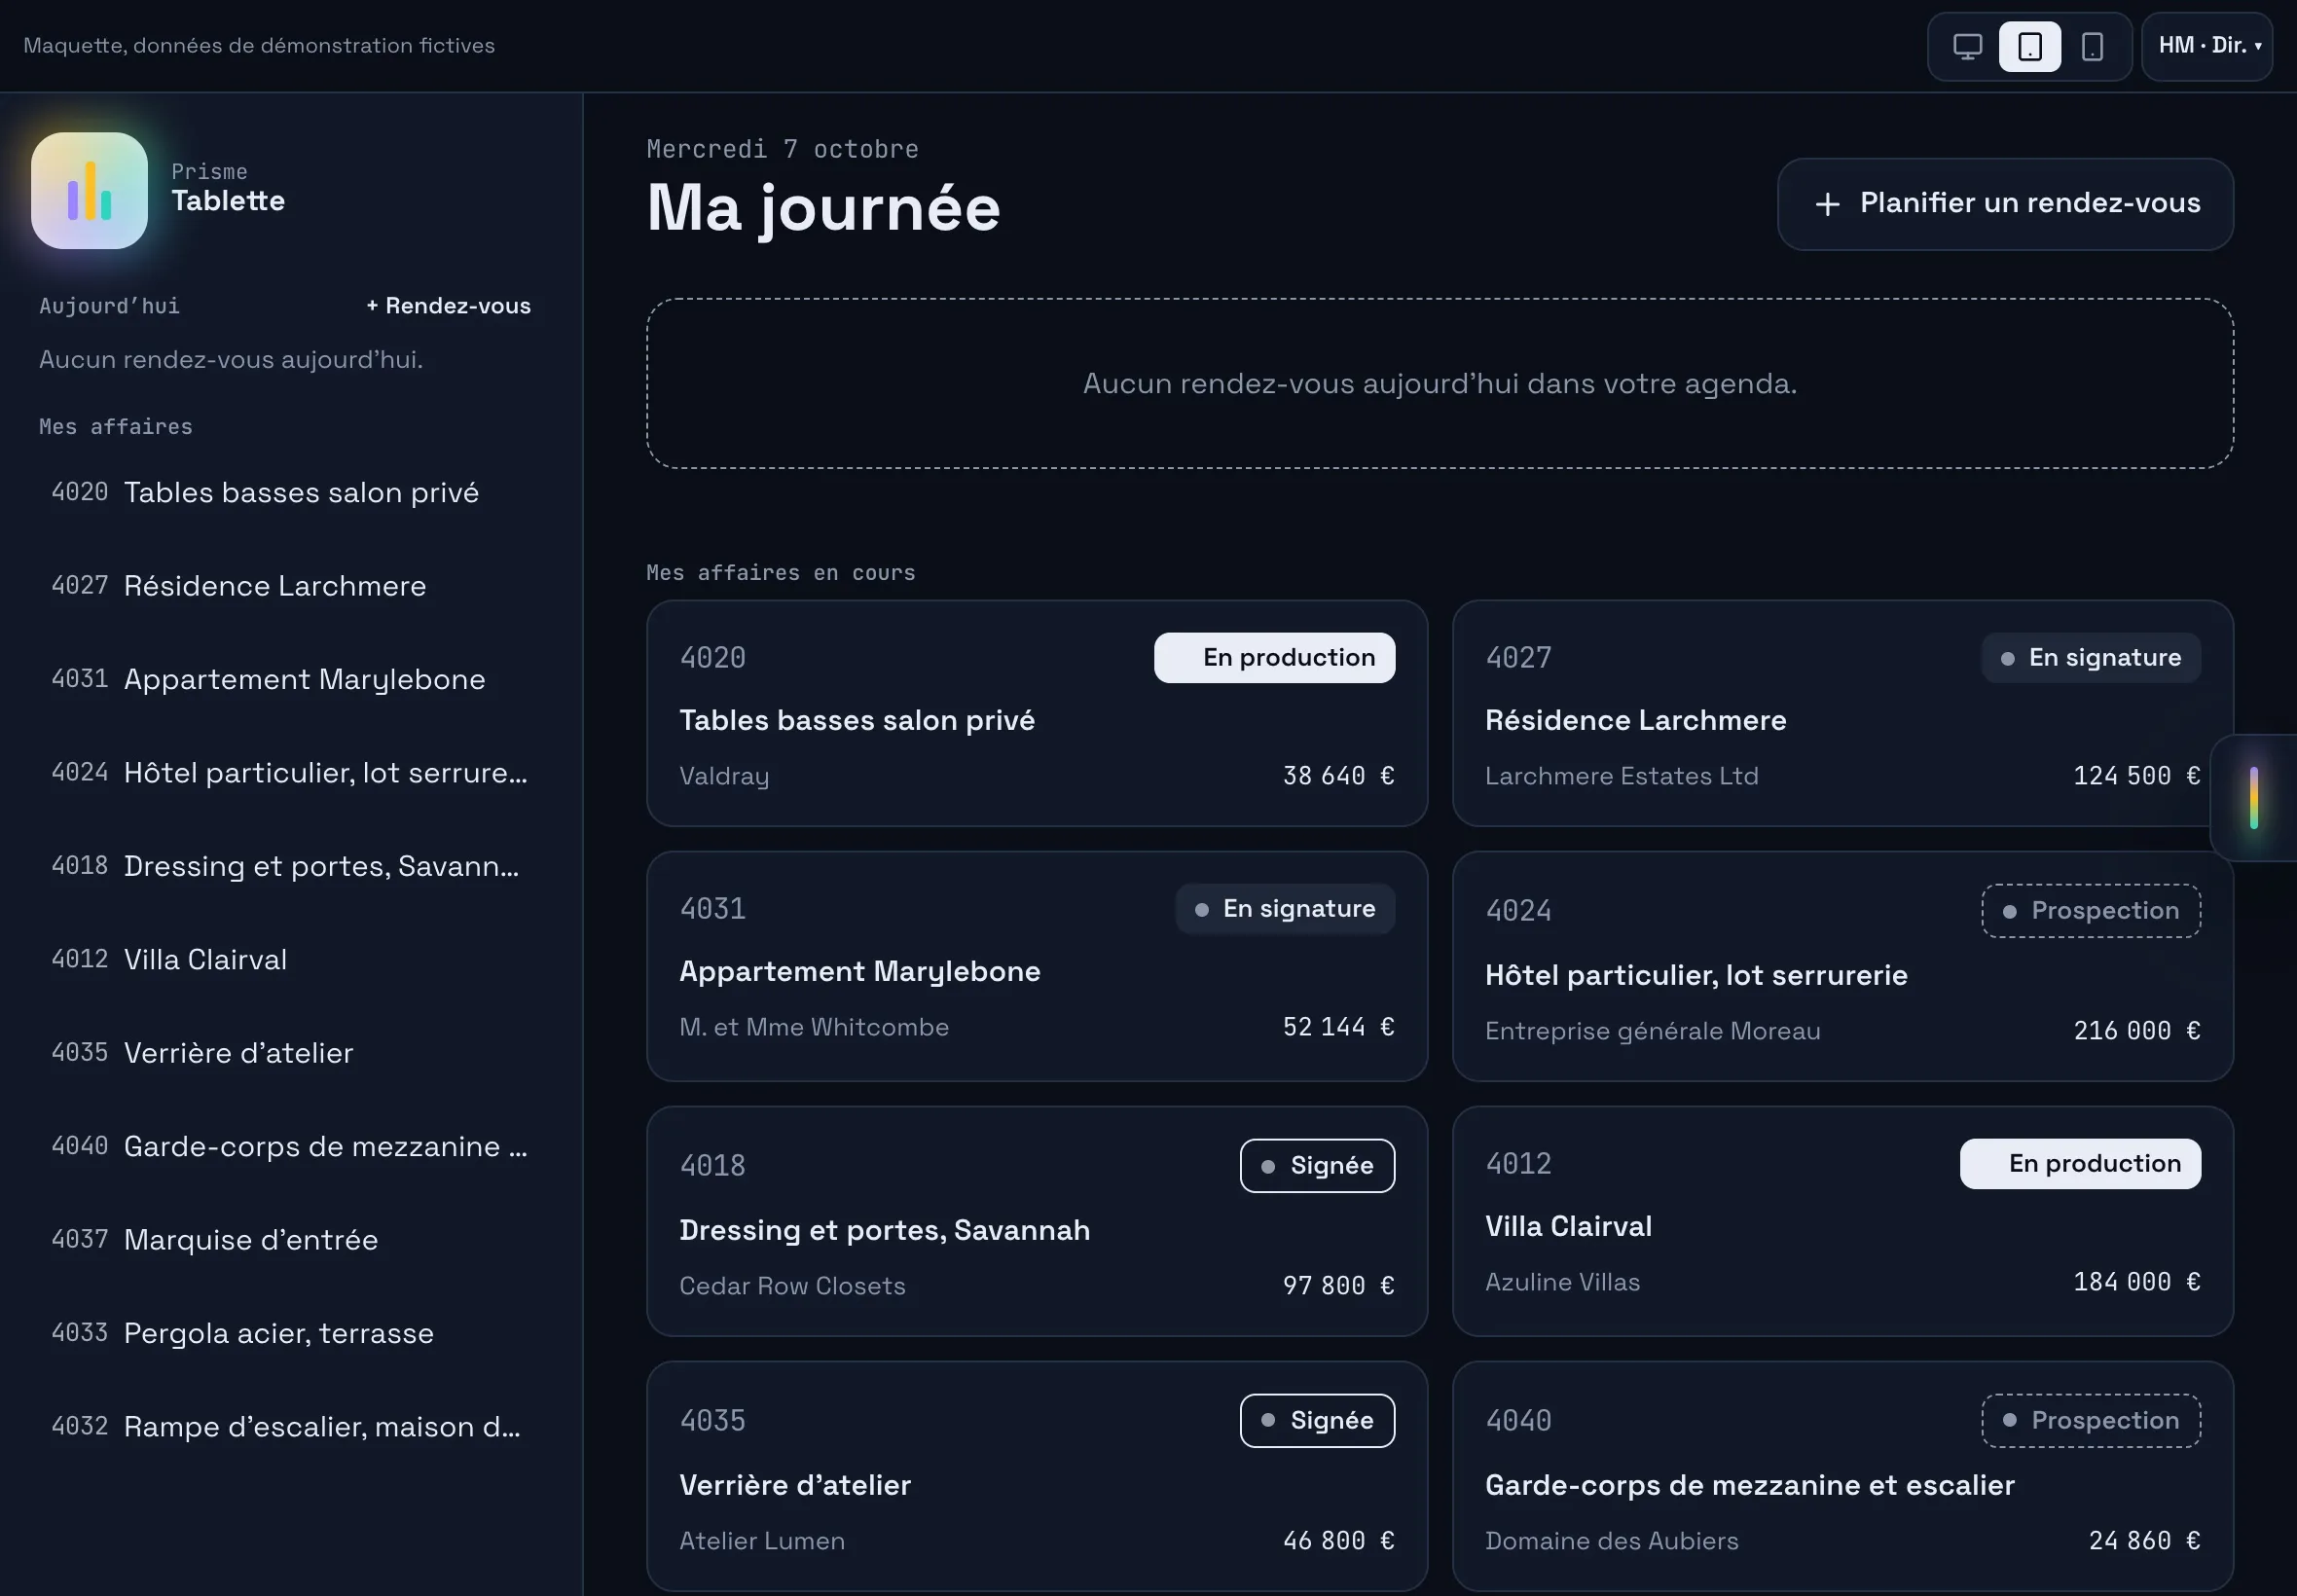Click the amount 46 800 € text
Viewport: 2297px width, 1596px height.
[1338, 1541]
